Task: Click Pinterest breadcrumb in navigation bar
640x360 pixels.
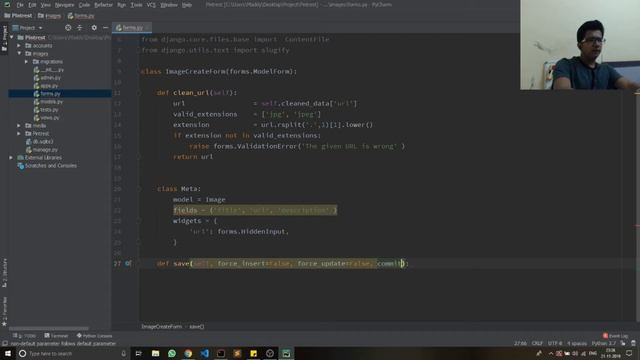Action: [18, 16]
